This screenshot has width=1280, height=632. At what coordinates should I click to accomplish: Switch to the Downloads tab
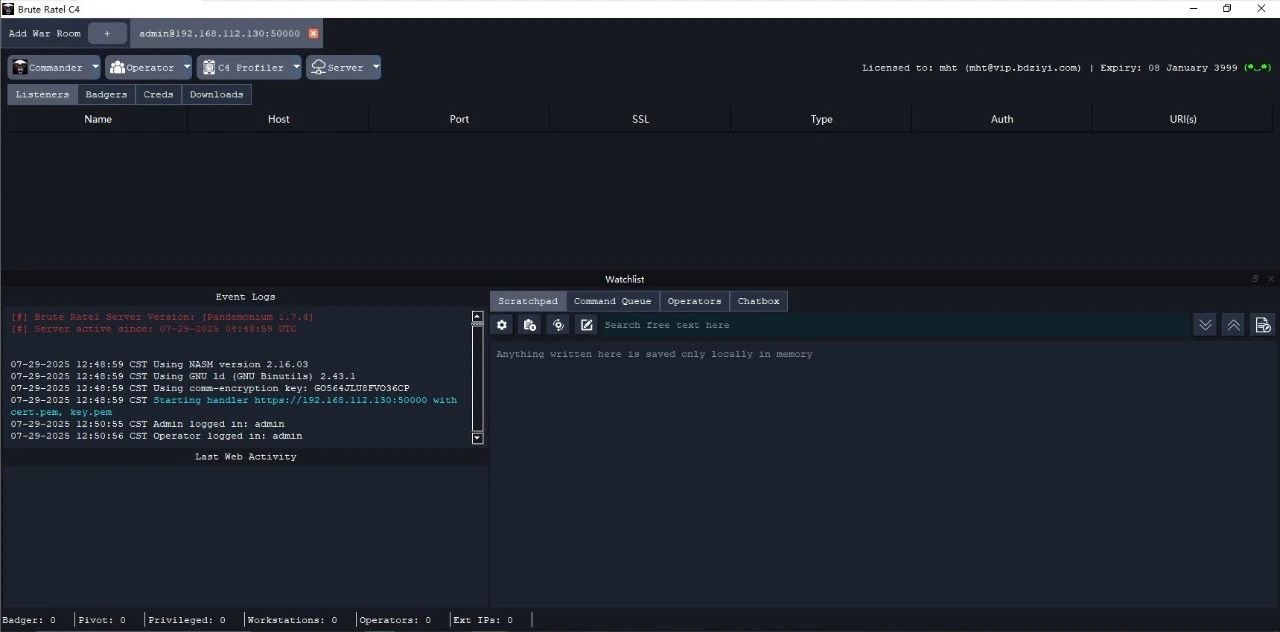click(216, 94)
